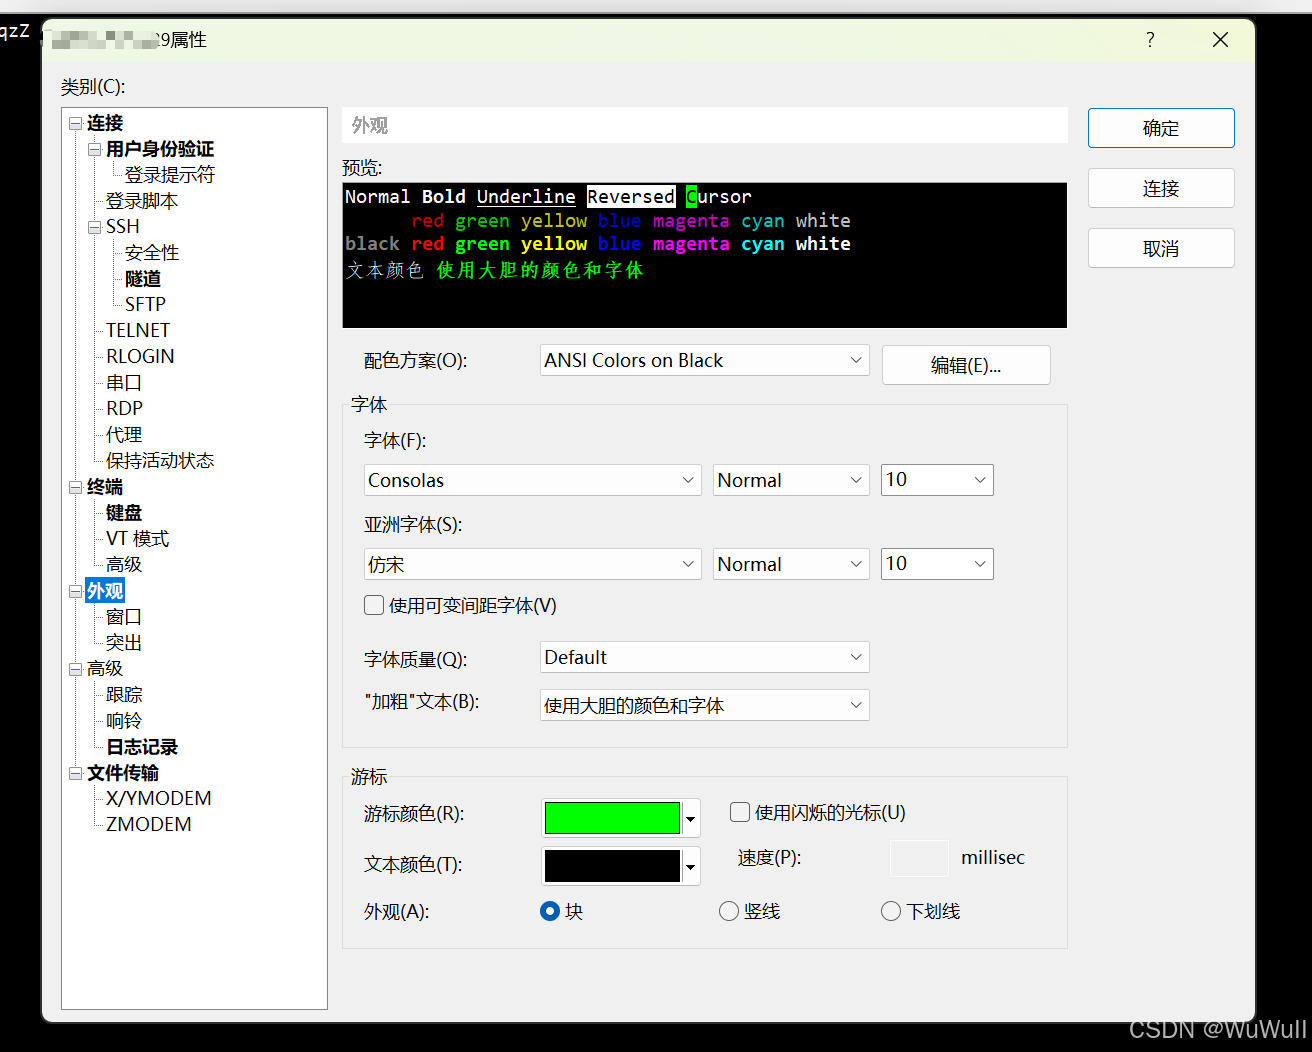The image size is (1312, 1052).
Task: Collapse the 外观 tree node
Action: point(75,591)
